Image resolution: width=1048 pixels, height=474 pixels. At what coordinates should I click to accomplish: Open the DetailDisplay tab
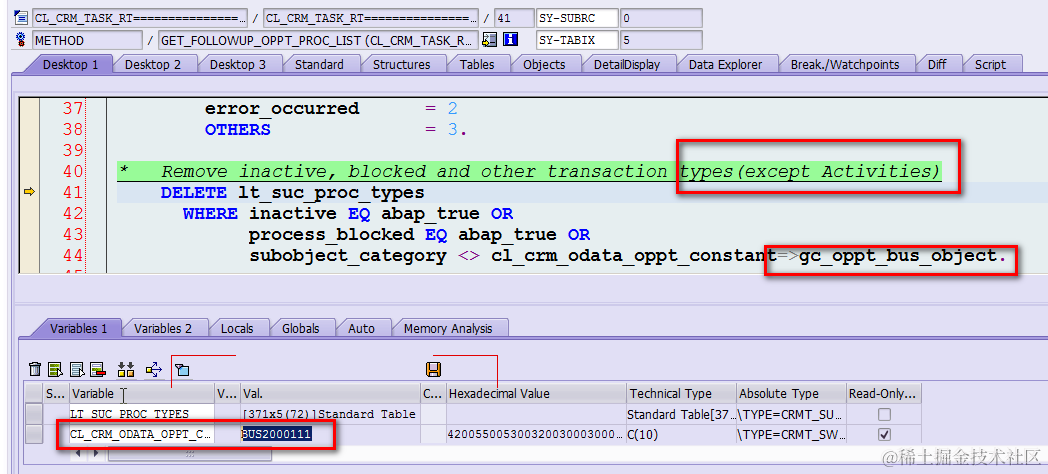[626, 64]
